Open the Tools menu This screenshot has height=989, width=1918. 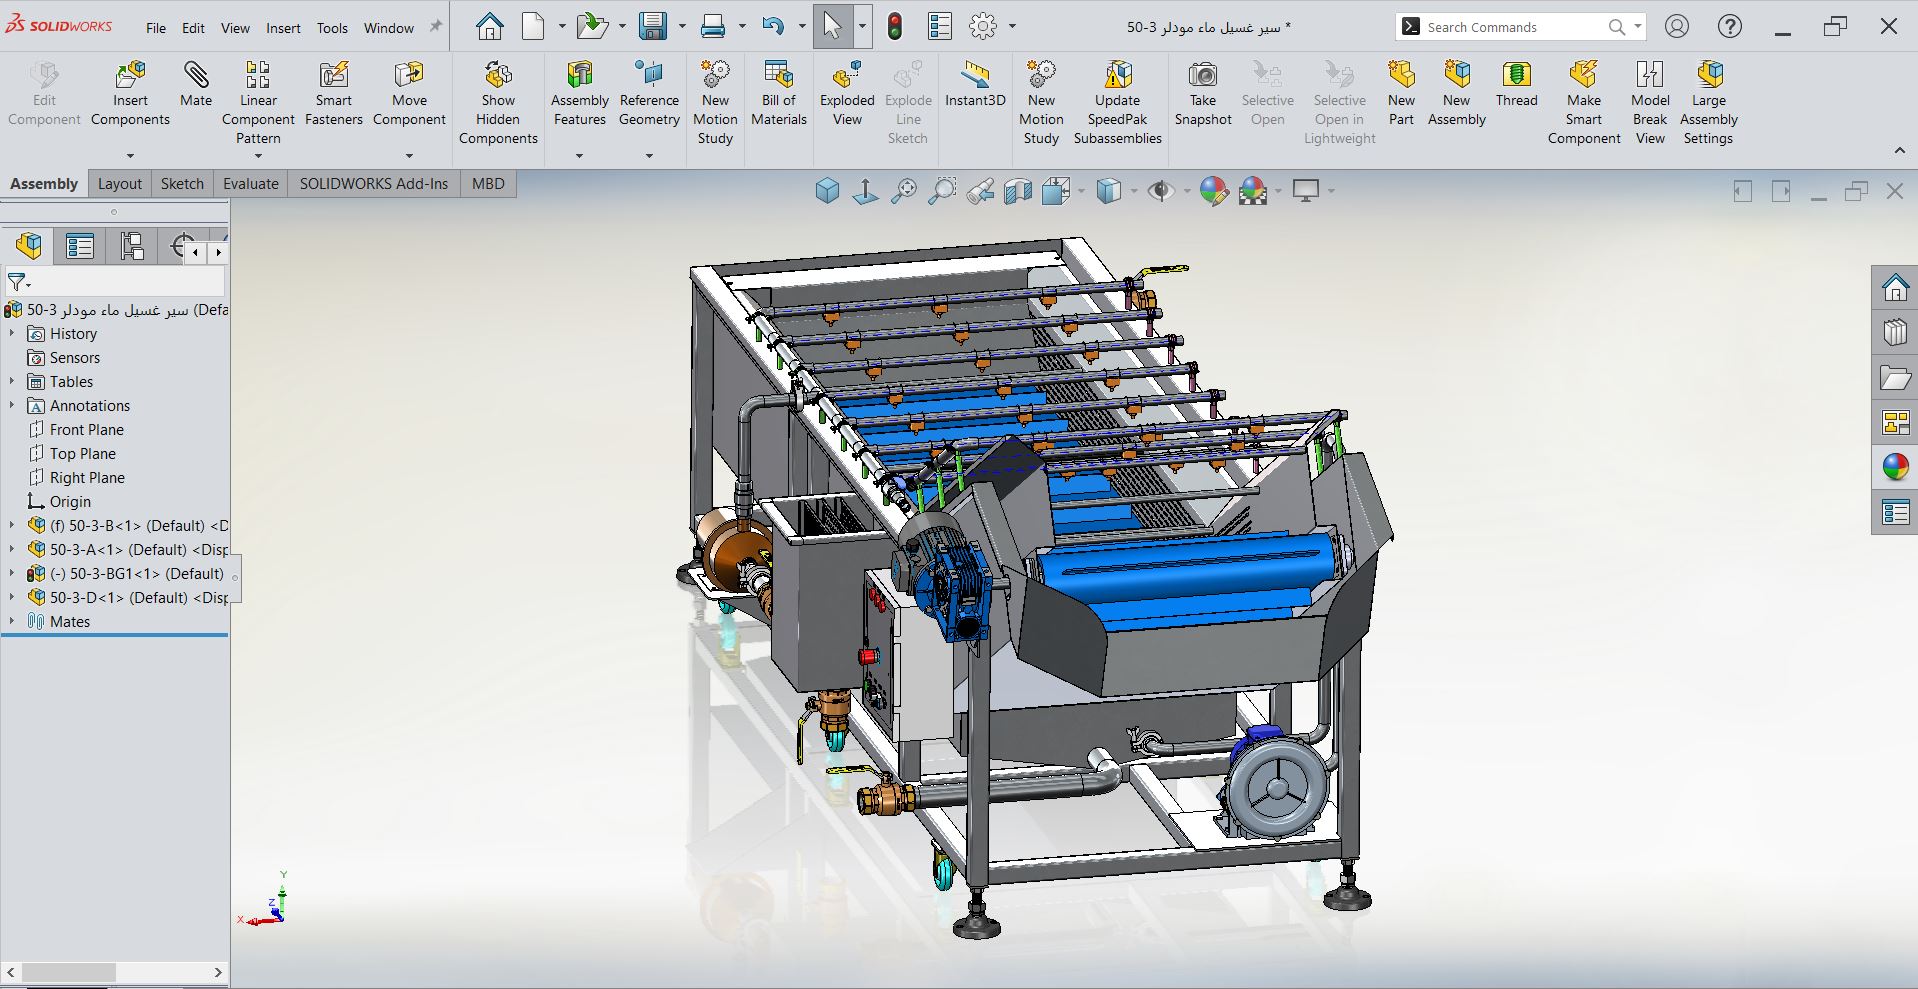click(x=332, y=28)
